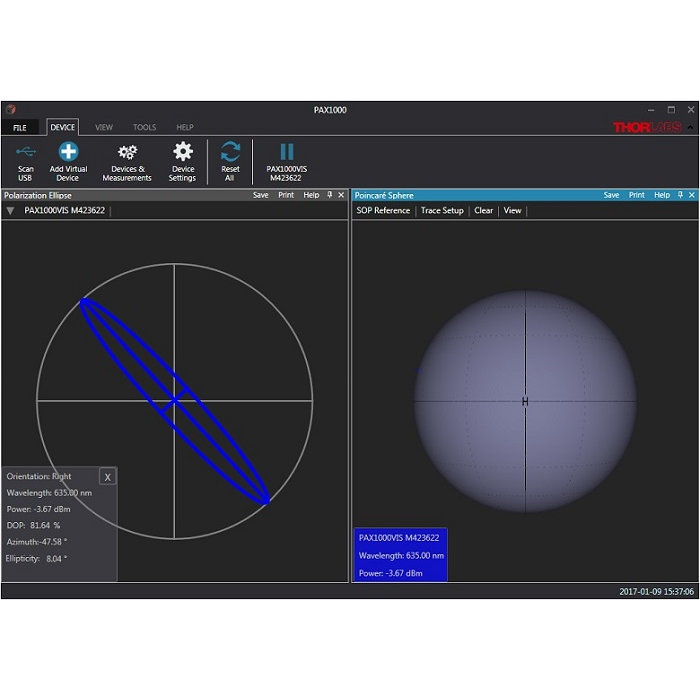
Task: Pause PAX1000VIS M423622 measurement
Action: click(287, 152)
